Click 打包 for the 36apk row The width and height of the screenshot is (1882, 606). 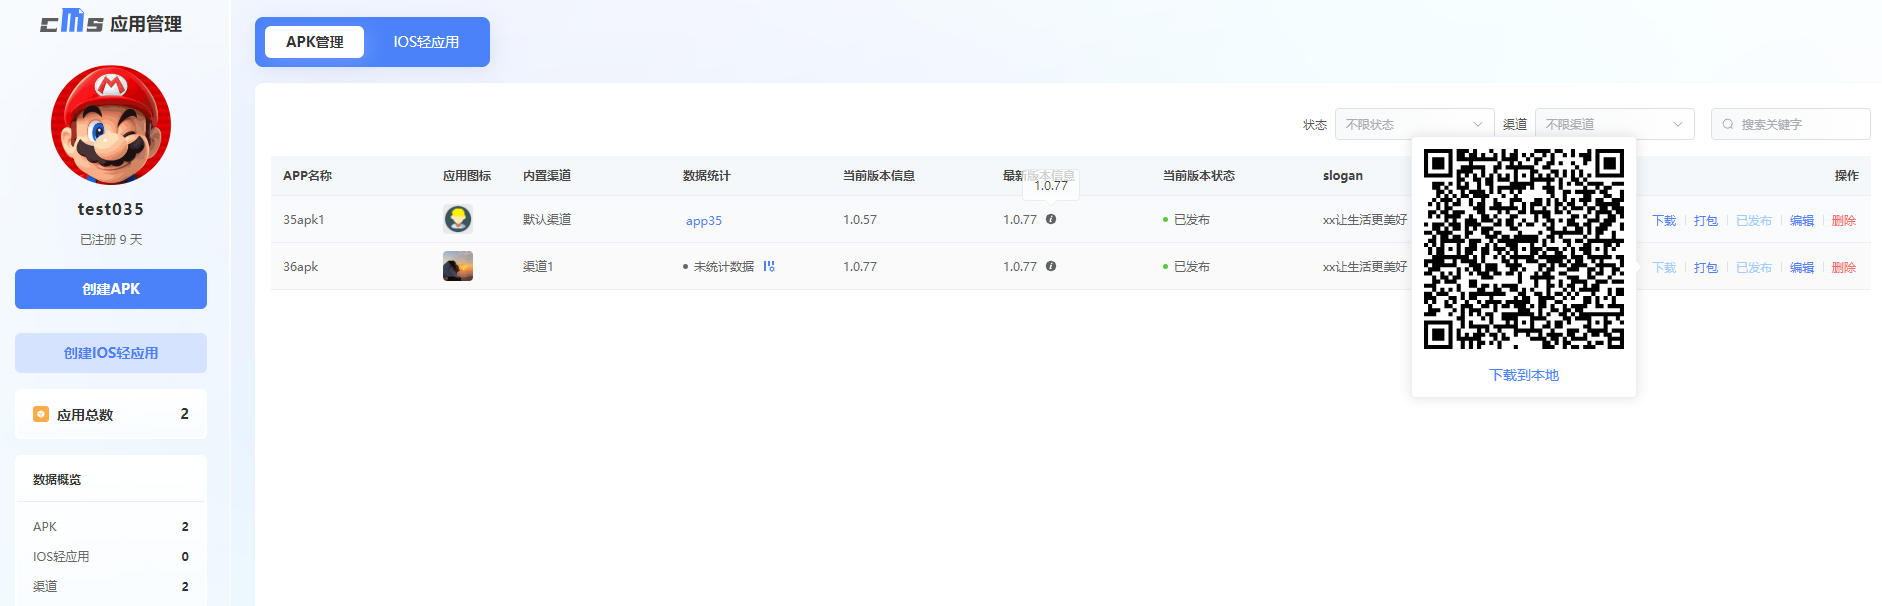click(x=1706, y=267)
